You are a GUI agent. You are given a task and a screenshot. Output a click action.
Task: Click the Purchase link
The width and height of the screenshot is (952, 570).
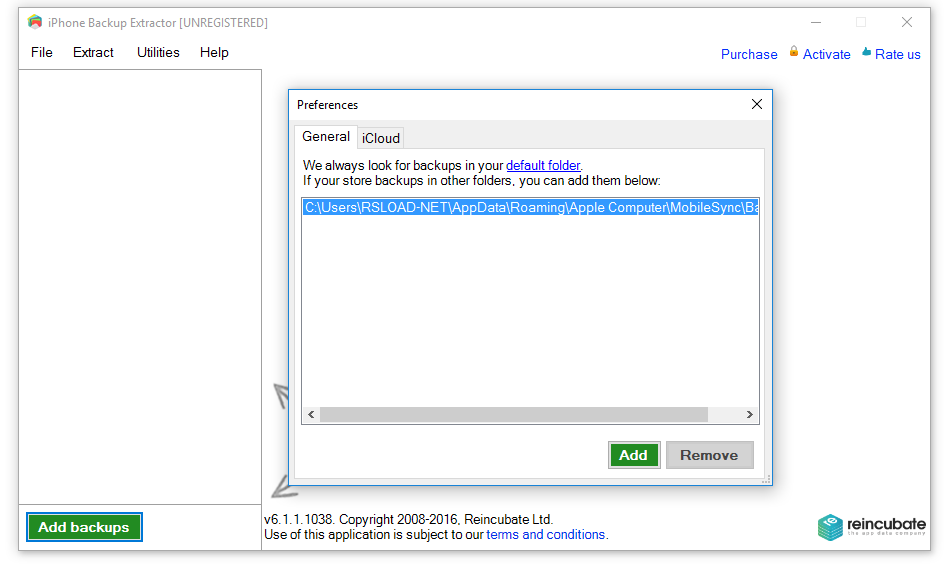(x=749, y=54)
